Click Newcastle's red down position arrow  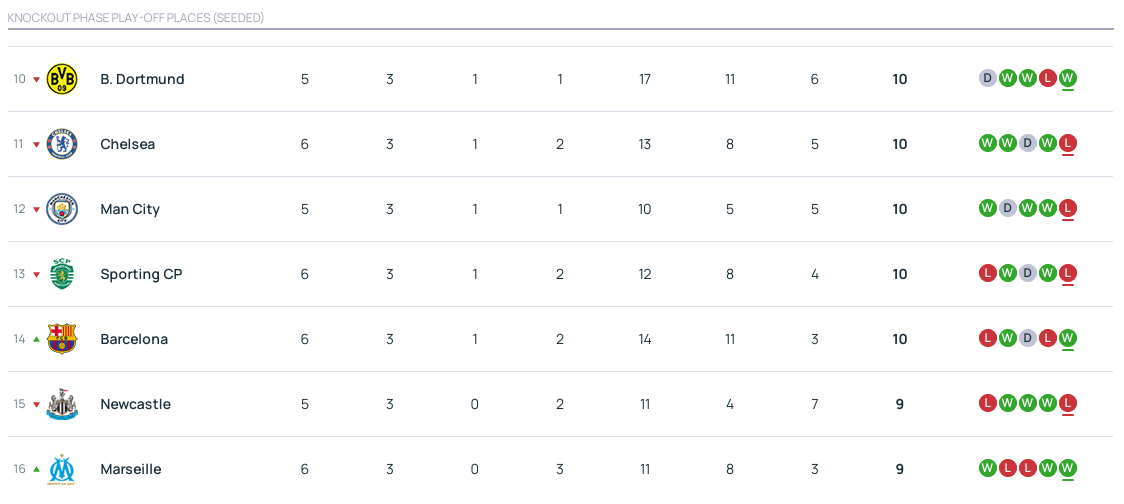(37, 405)
